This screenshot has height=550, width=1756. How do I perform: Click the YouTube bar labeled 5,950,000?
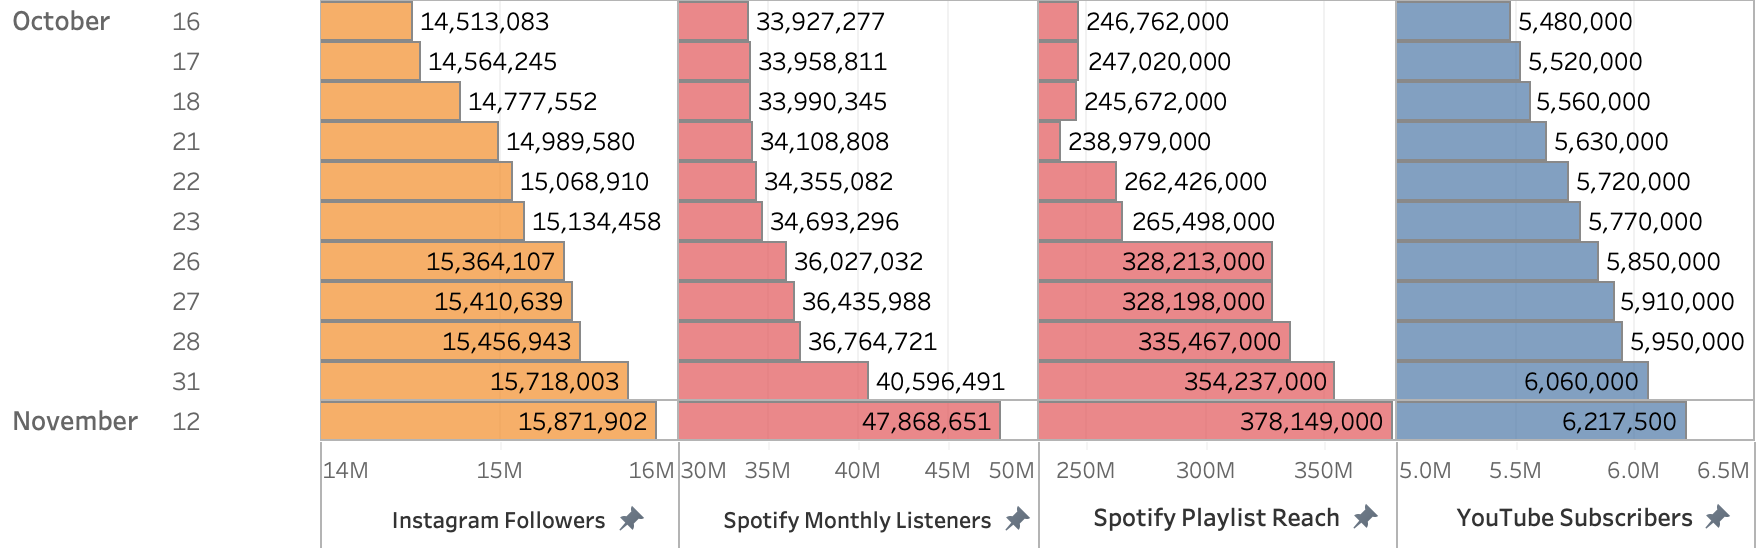click(x=1509, y=341)
